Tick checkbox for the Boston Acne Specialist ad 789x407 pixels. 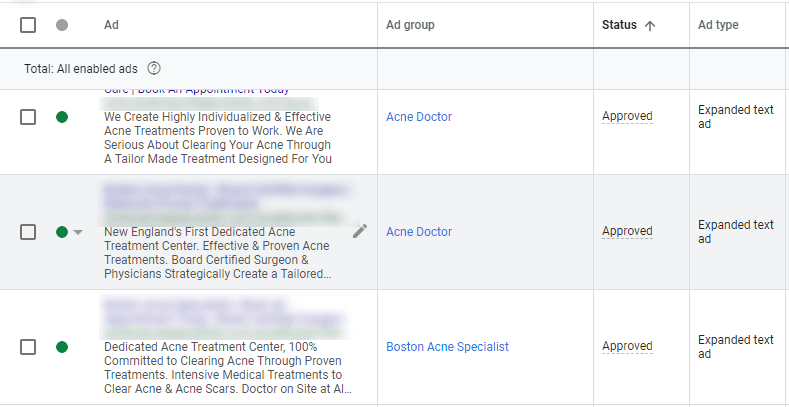point(28,347)
